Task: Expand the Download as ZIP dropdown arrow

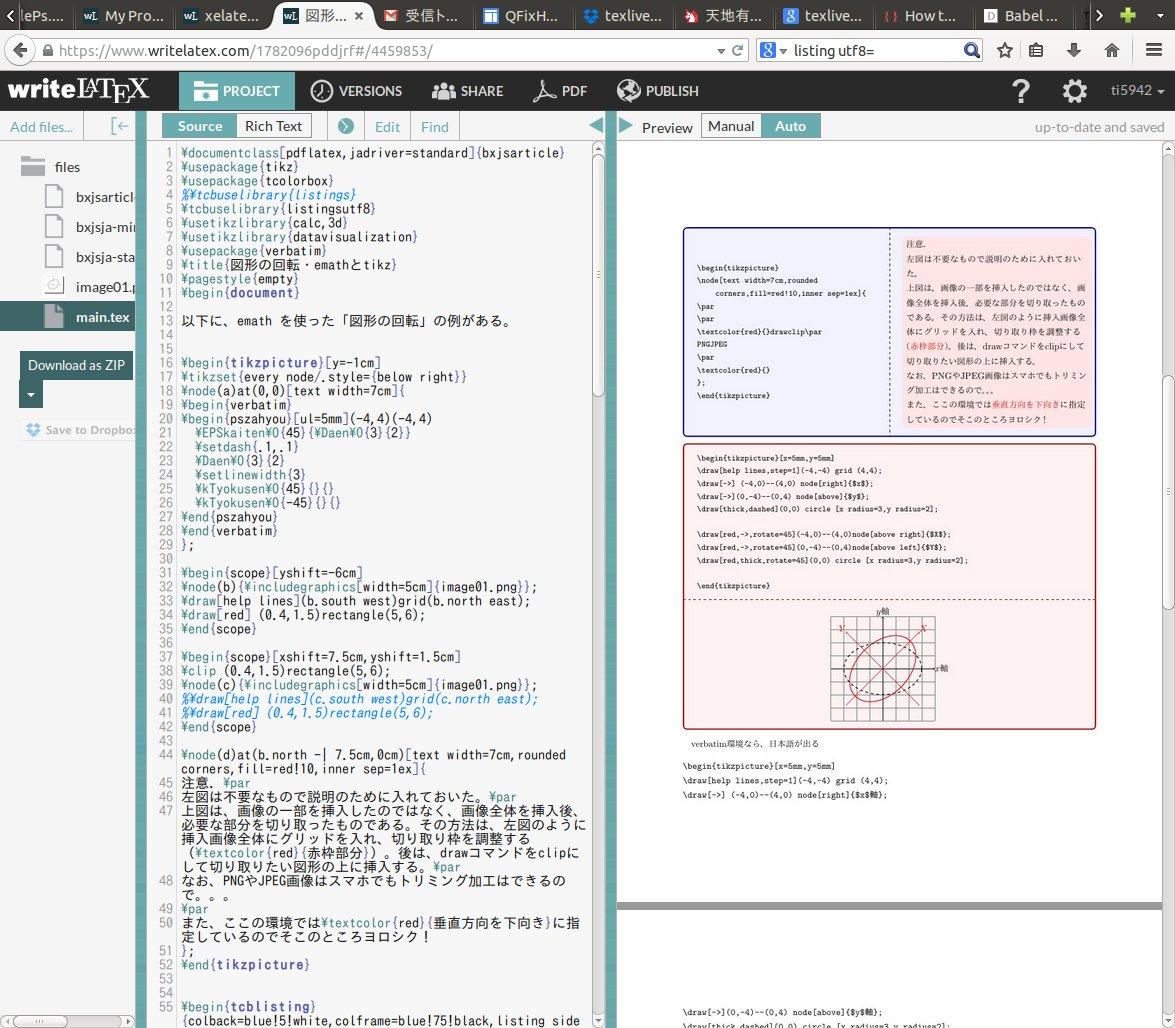Action: point(31,394)
